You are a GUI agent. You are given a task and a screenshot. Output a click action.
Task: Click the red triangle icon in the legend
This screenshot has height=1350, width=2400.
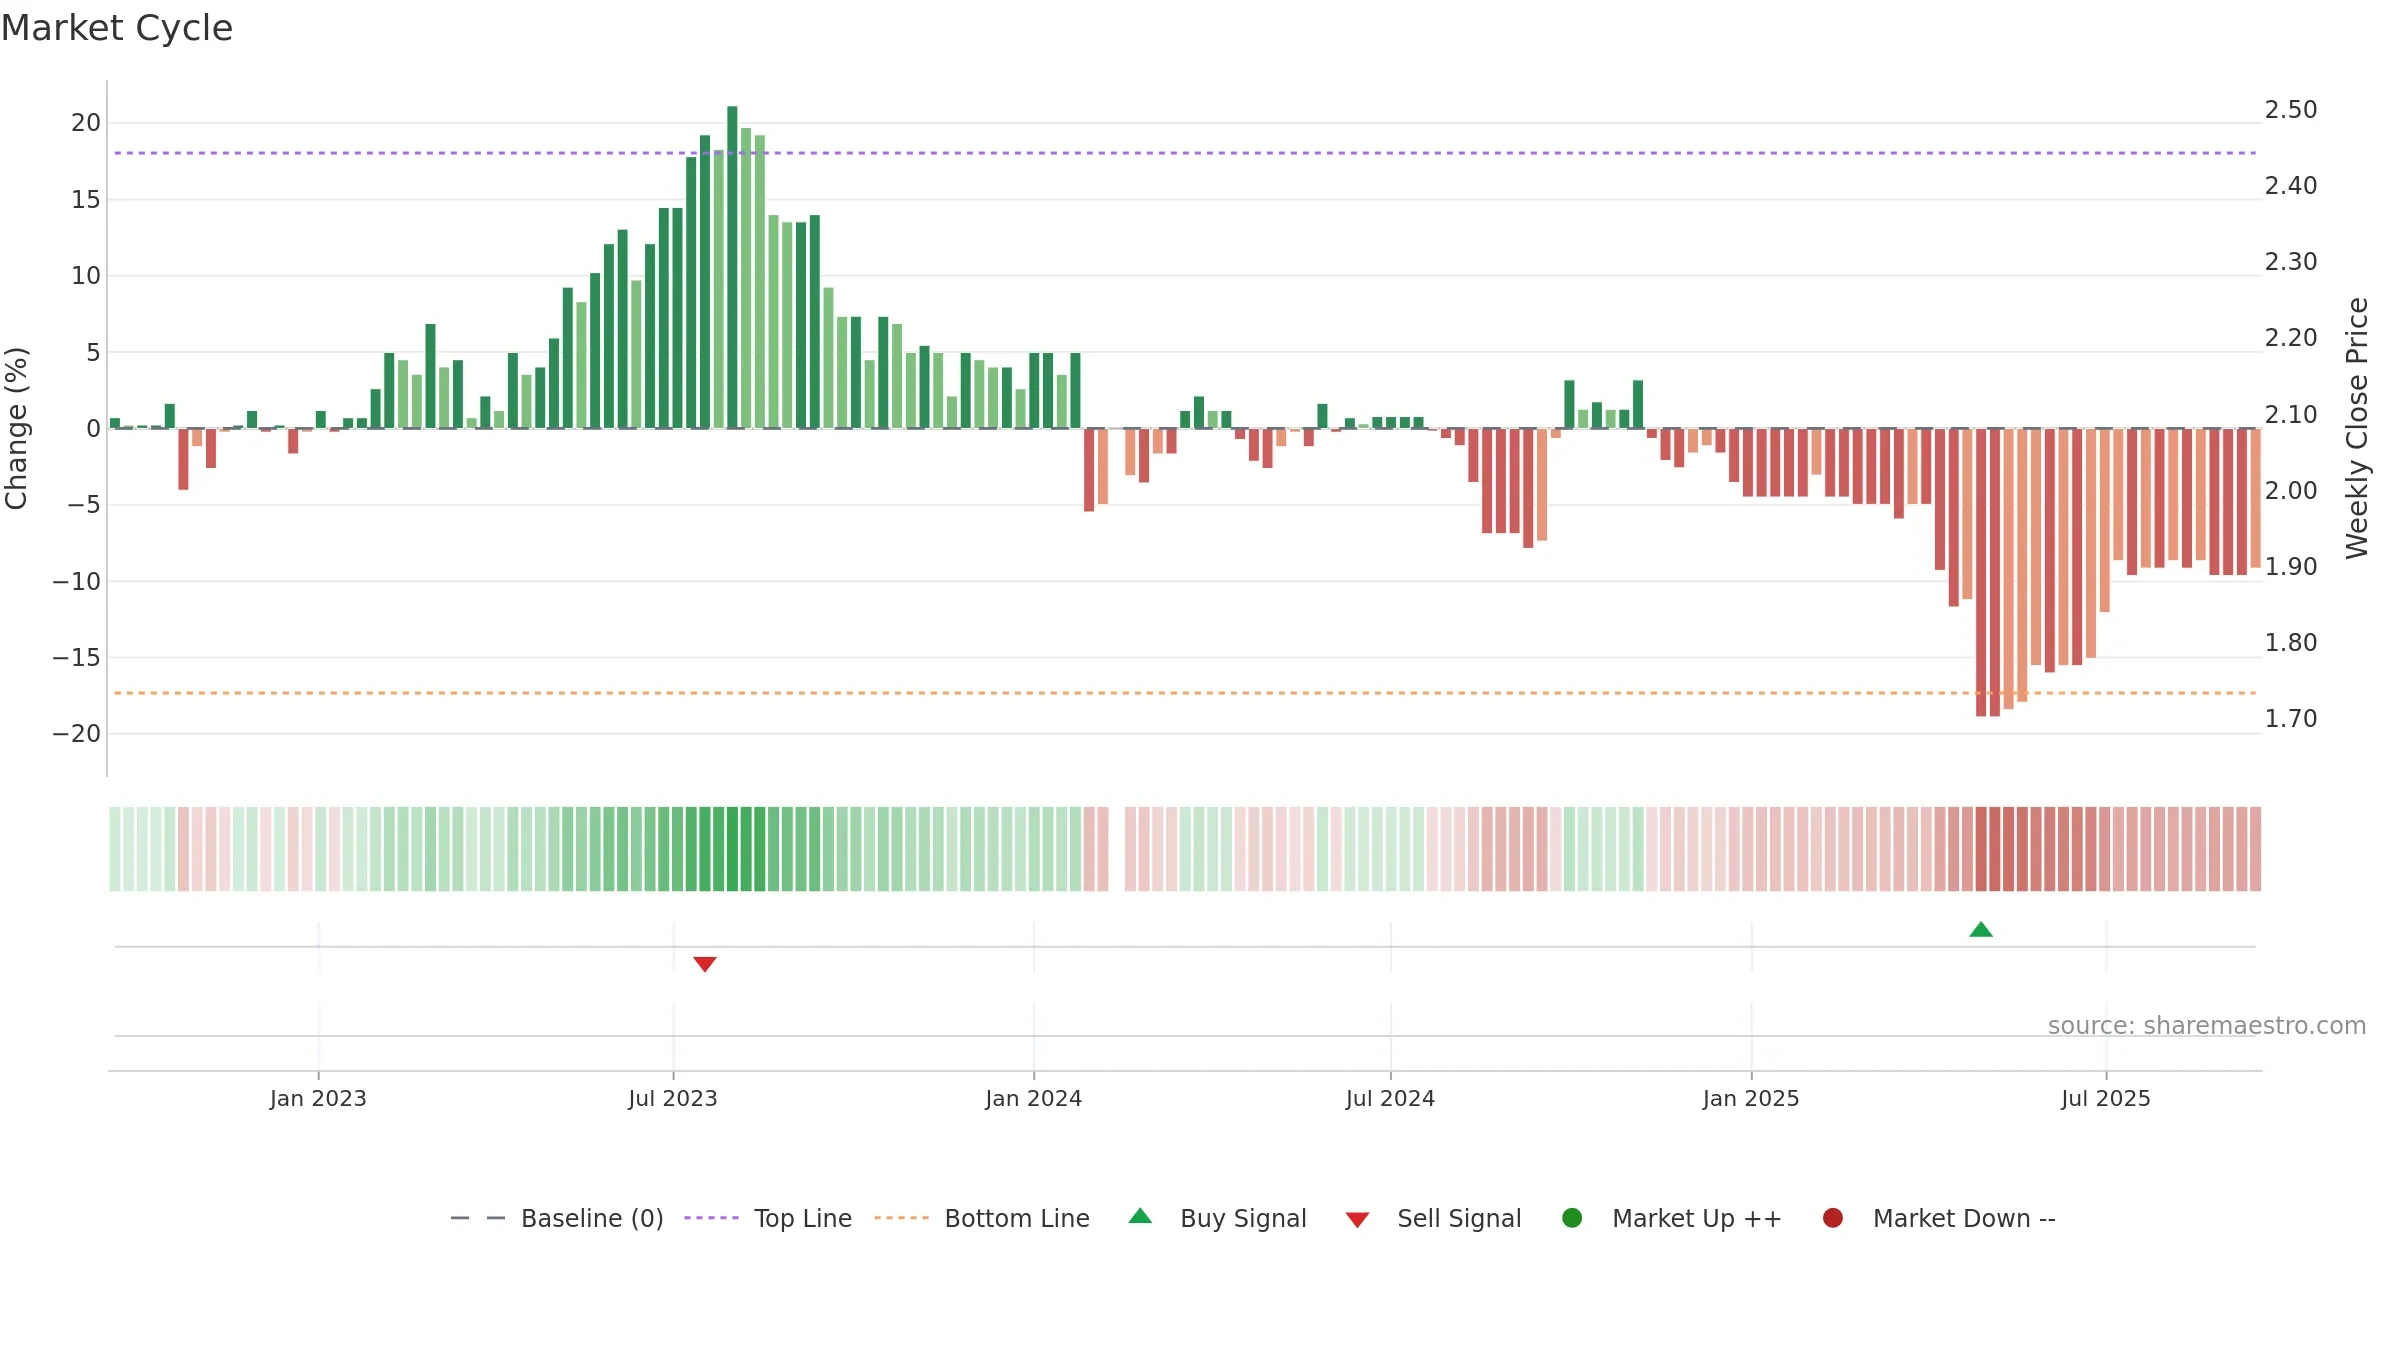click(x=1357, y=1220)
